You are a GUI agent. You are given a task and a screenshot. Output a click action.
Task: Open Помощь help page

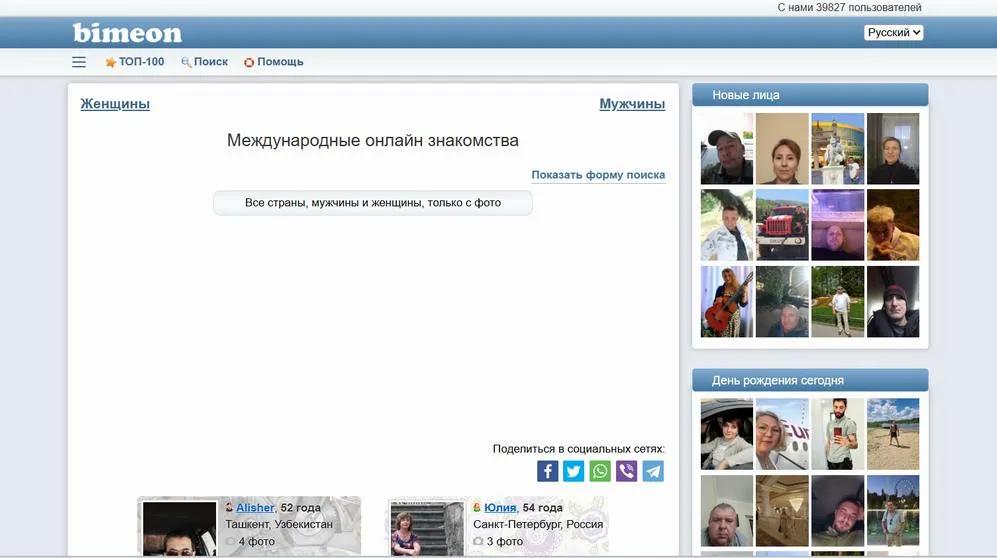[x=274, y=62]
